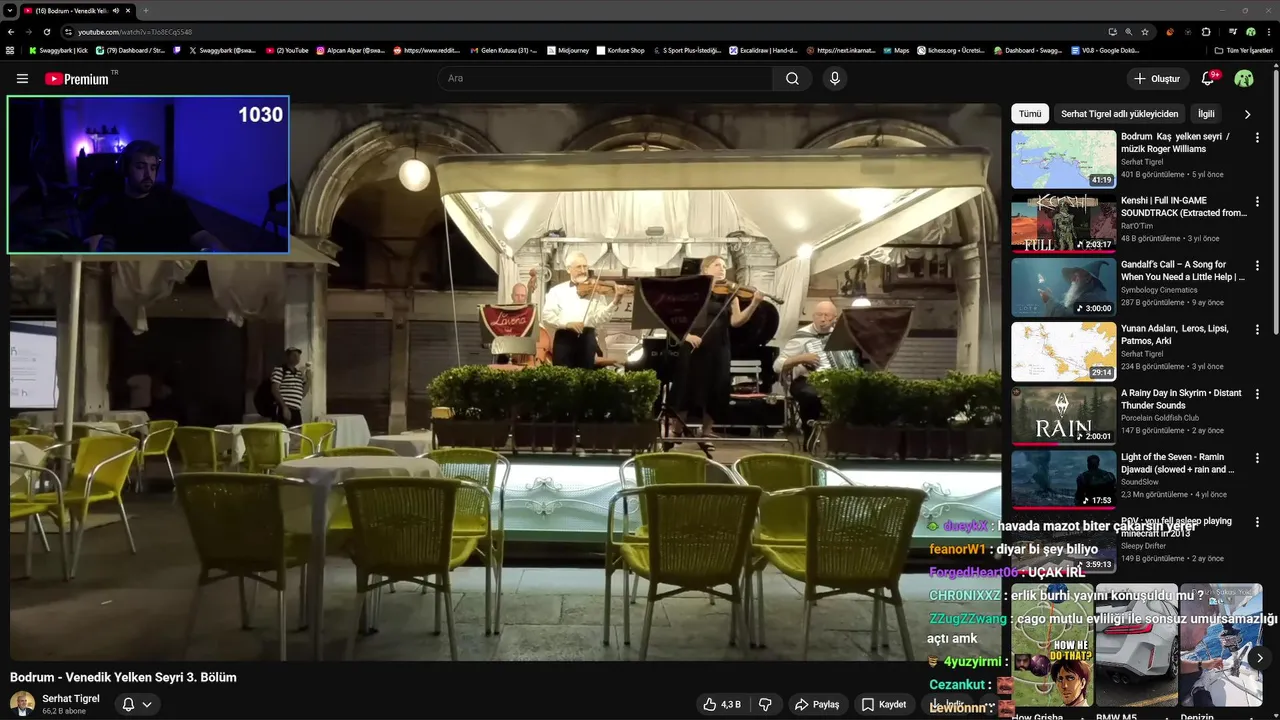Open the Gelen Kutusu Gmail bookmark
This screenshot has height=720, width=1280.
pyautogui.click(x=503, y=50)
